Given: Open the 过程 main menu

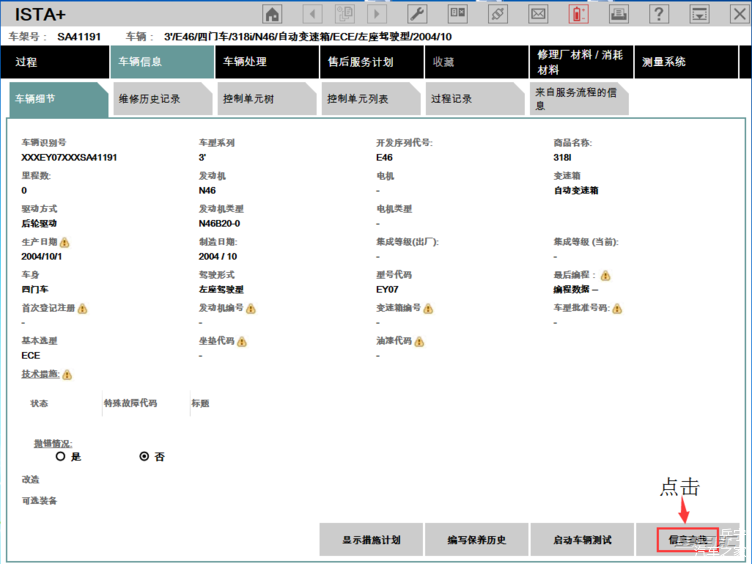Looking at the screenshot, I should click(55, 62).
